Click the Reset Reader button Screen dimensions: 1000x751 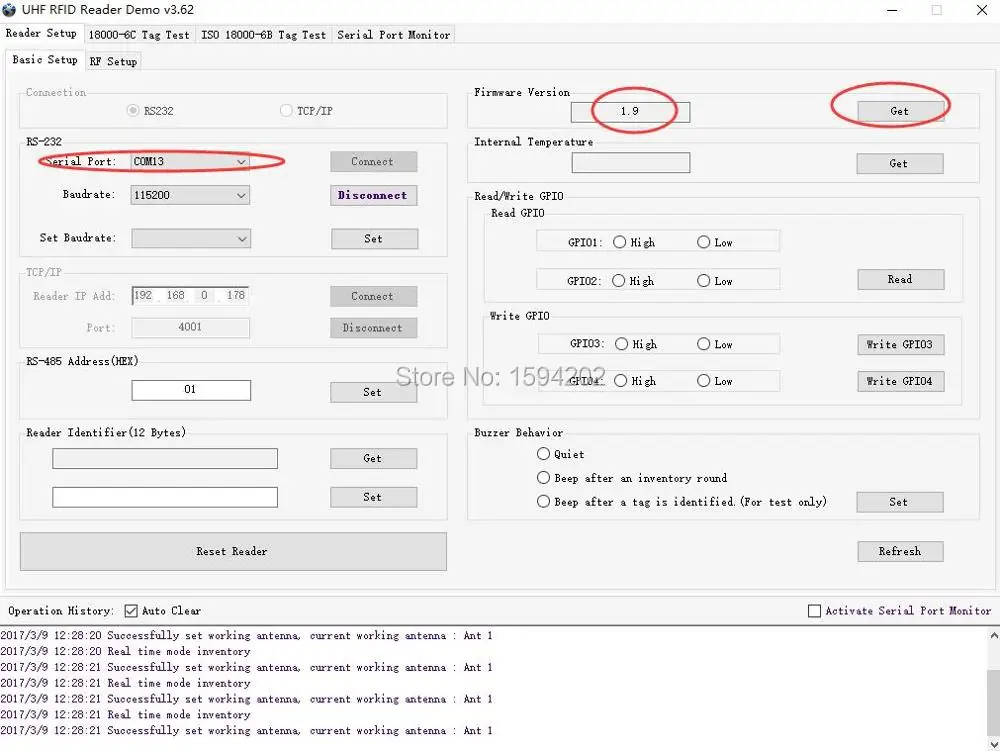point(232,551)
